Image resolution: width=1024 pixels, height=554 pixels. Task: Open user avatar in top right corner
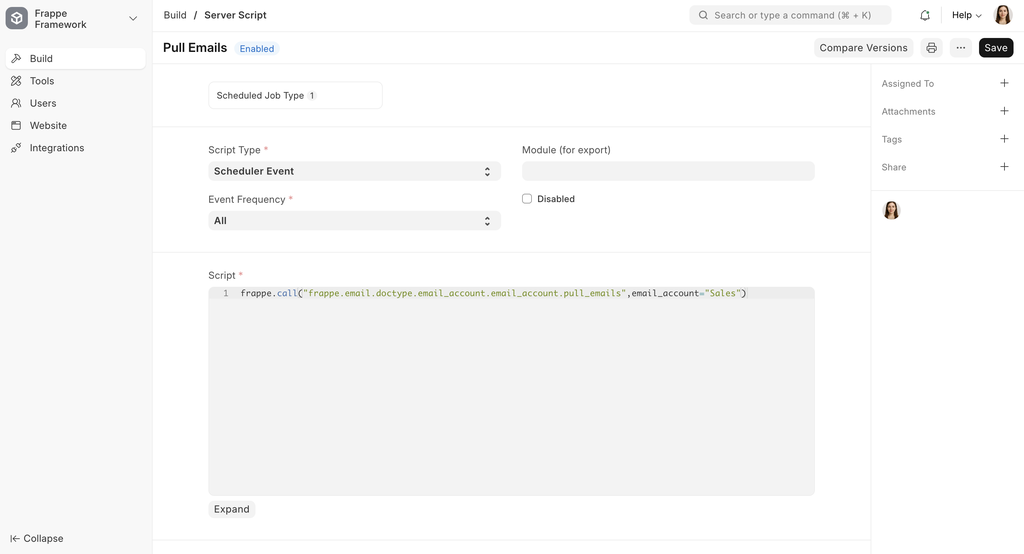(x=1002, y=16)
